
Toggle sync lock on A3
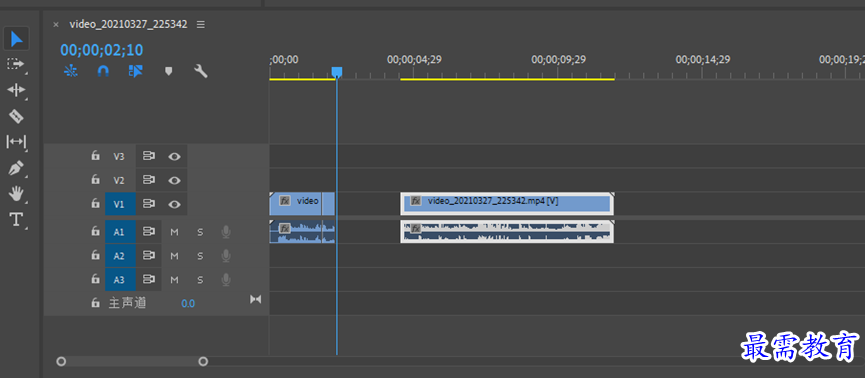tap(148, 279)
